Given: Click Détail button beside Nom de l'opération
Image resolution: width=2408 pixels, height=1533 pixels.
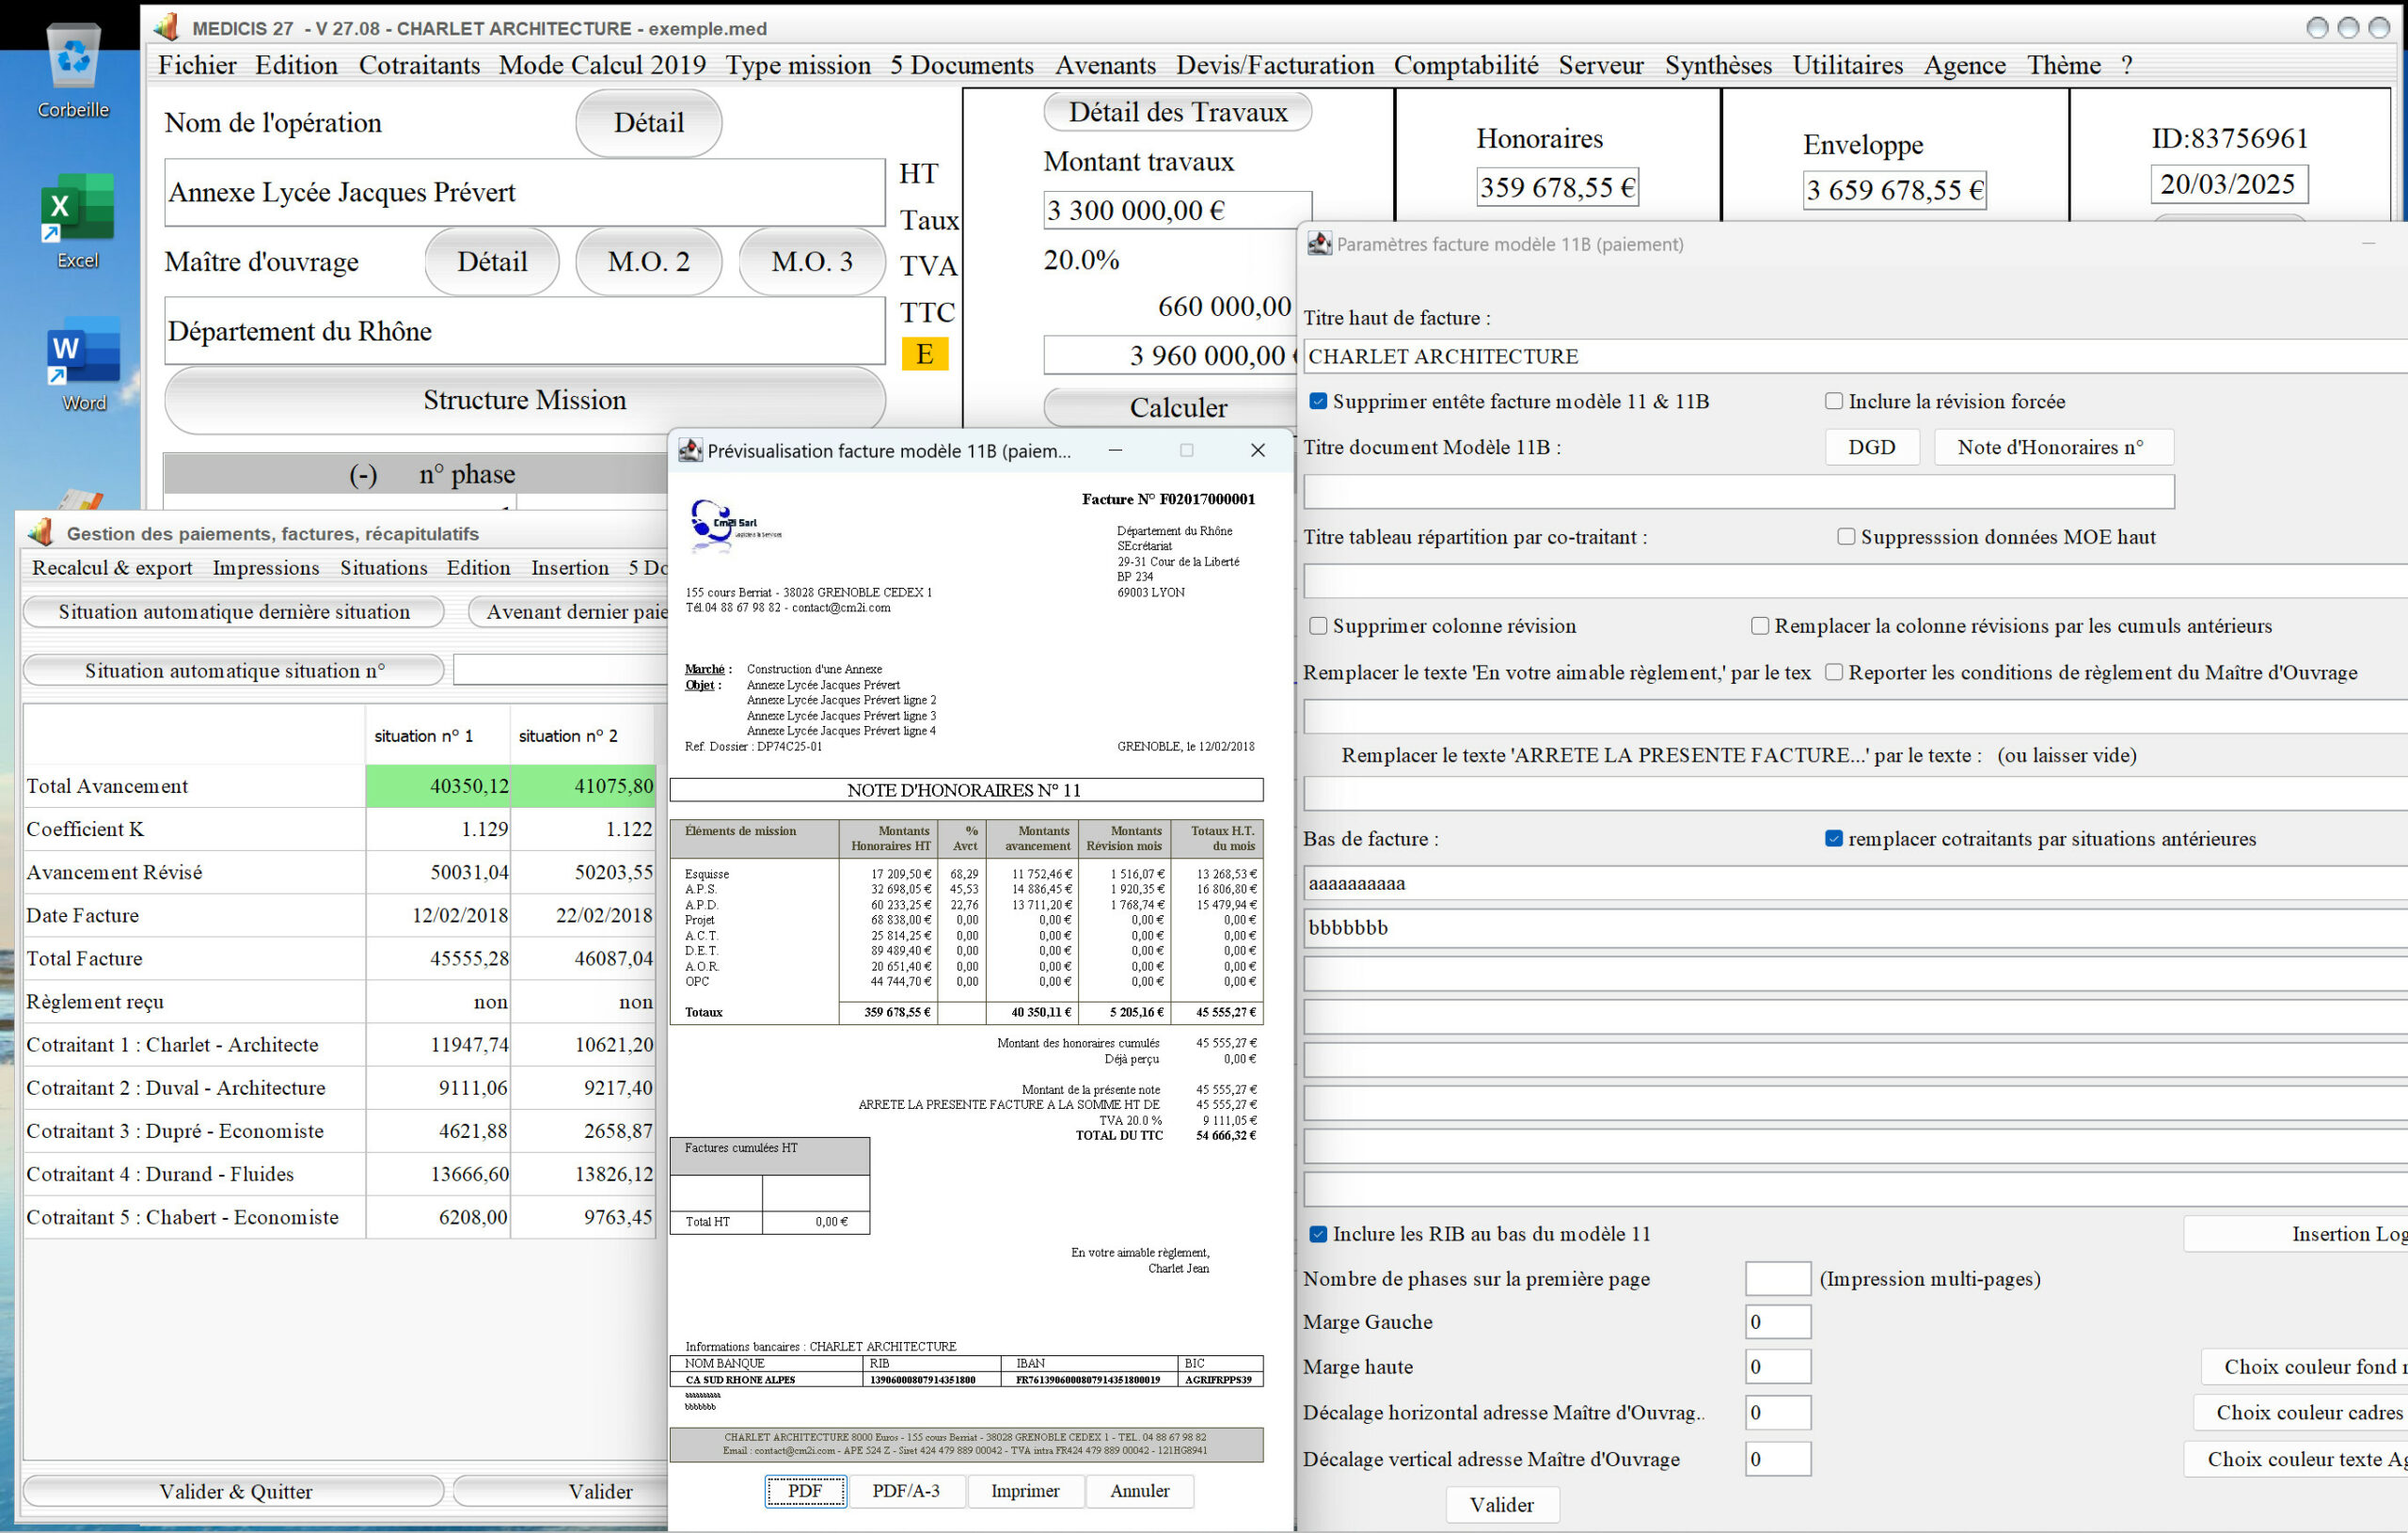Looking at the screenshot, I should (x=649, y=123).
